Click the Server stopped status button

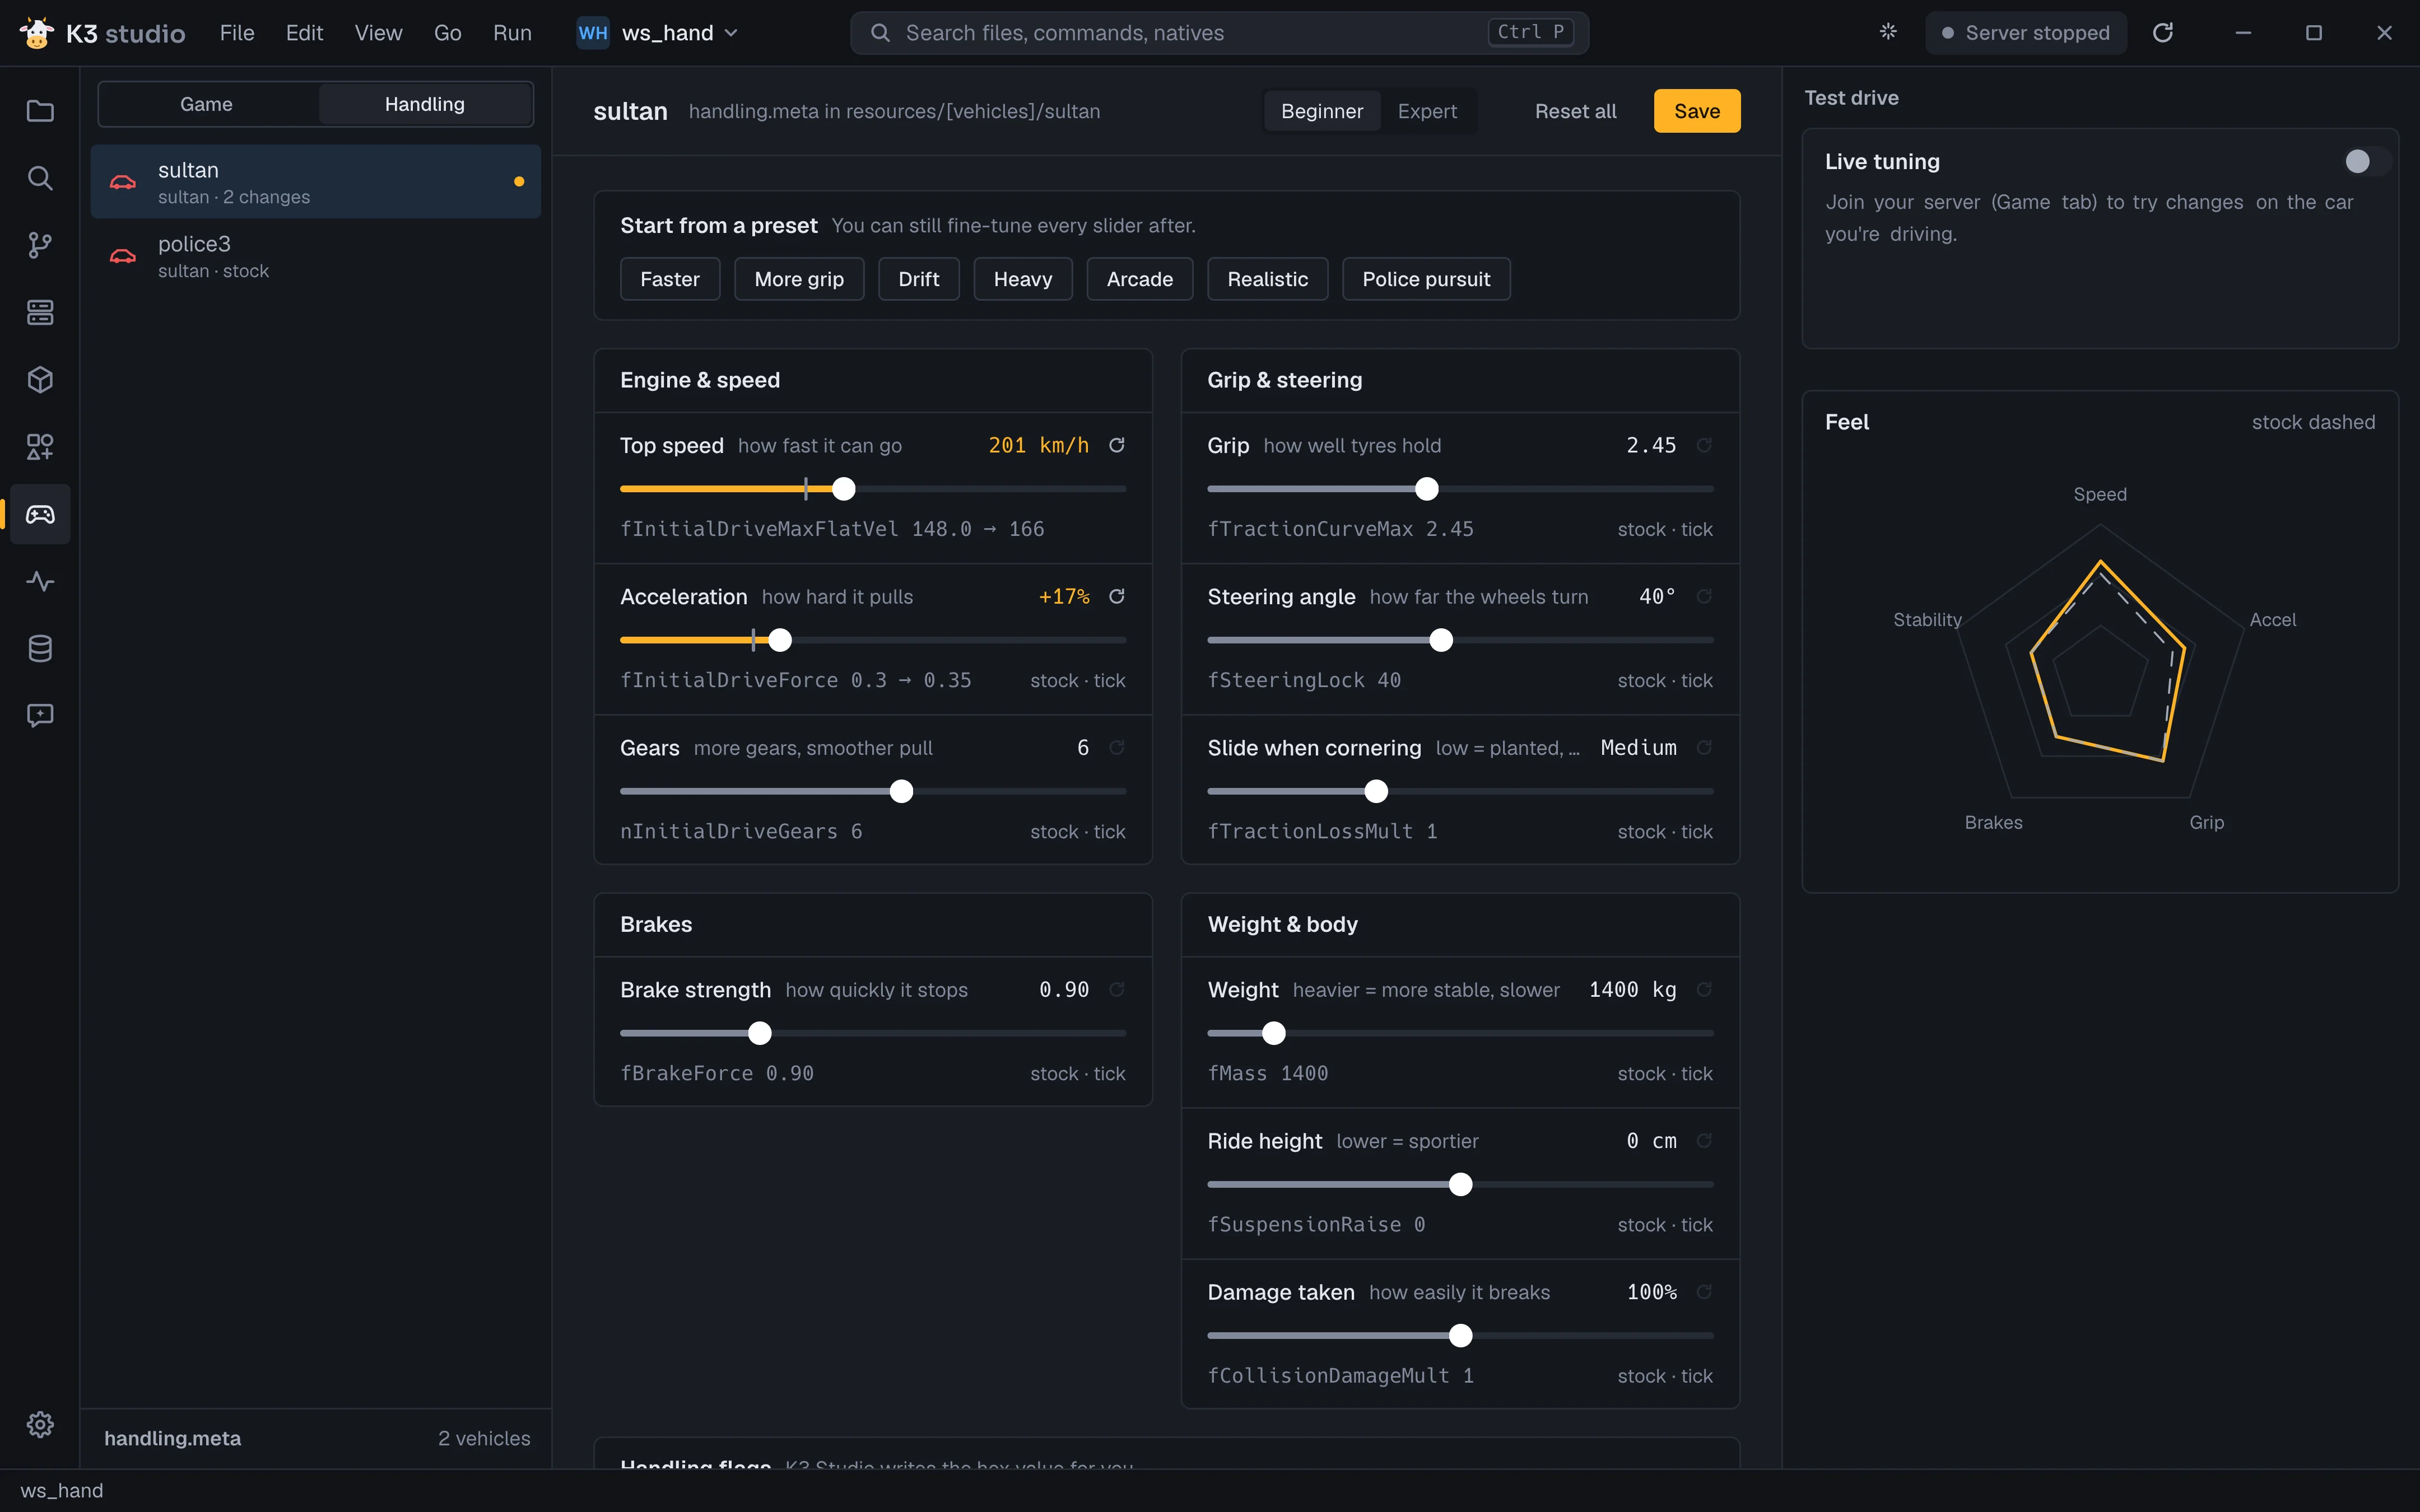tap(2026, 33)
